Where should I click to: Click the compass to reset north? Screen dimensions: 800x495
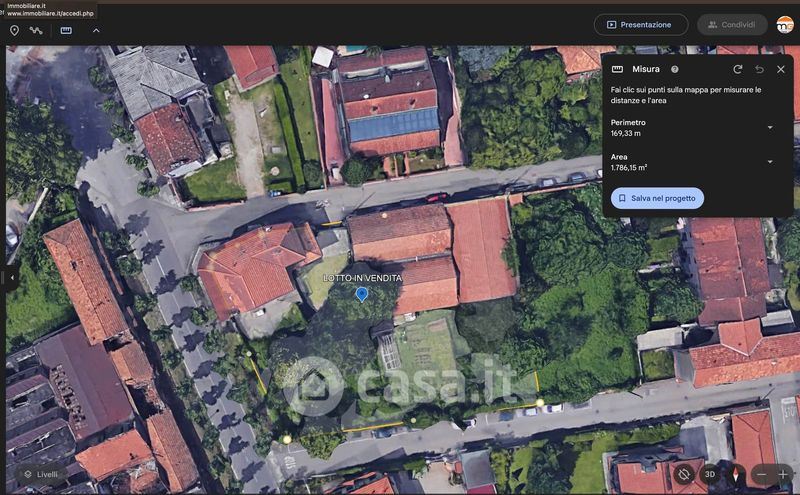(x=735, y=474)
